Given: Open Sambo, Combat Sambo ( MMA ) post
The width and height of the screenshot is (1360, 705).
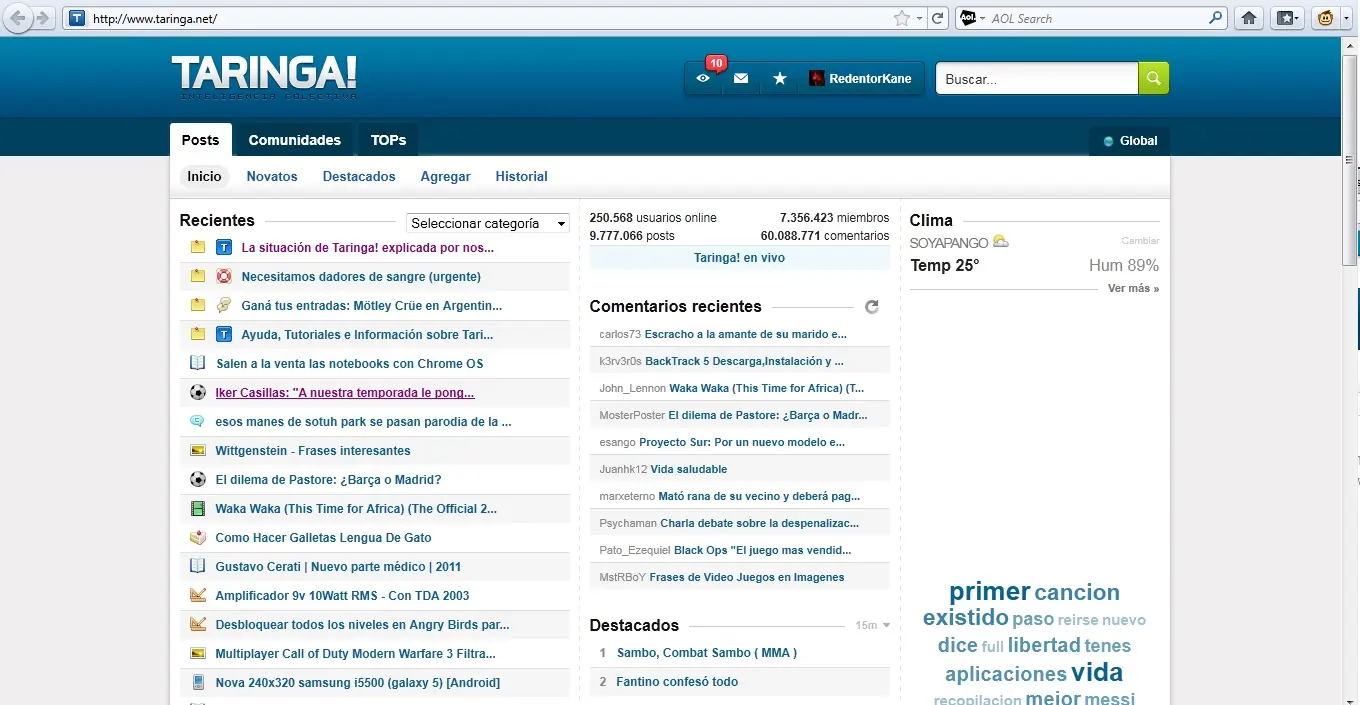Looking at the screenshot, I should [707, 653].
